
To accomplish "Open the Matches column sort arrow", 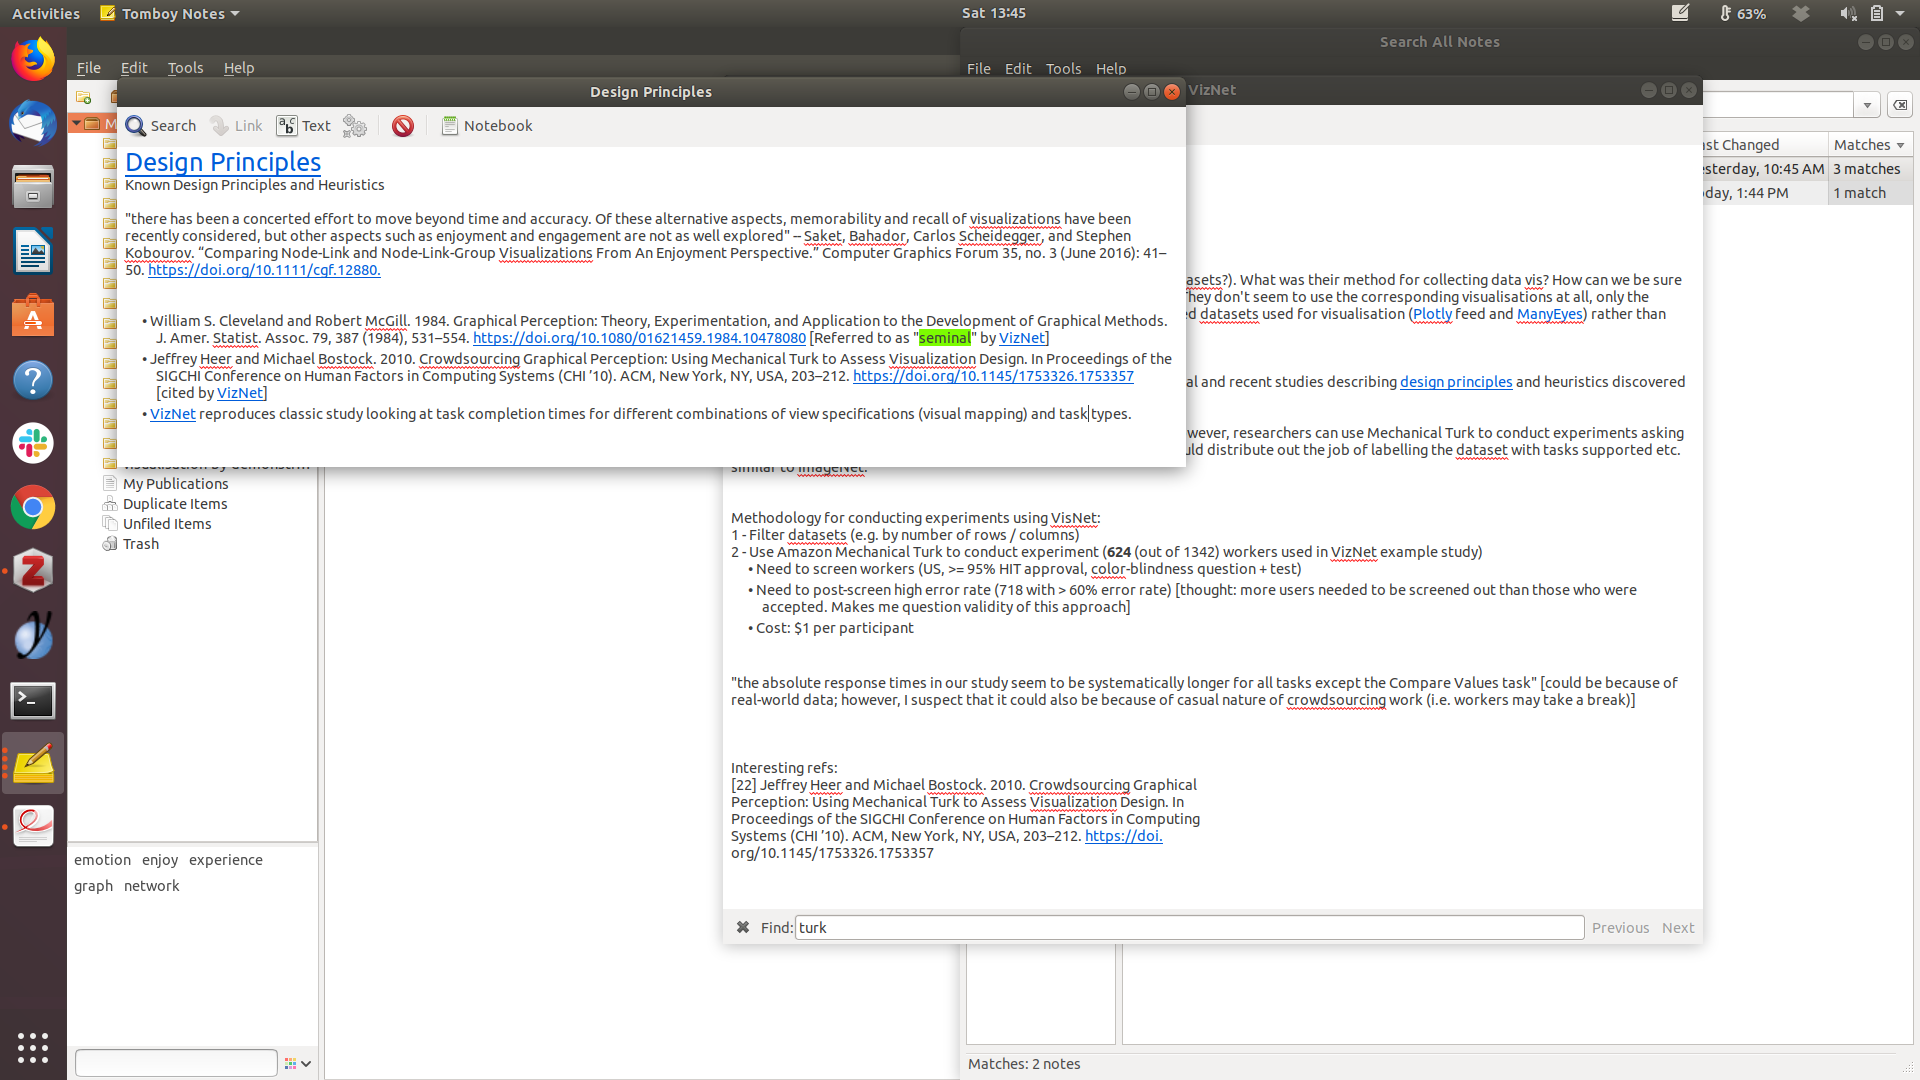I will (x=1900, y=145).
